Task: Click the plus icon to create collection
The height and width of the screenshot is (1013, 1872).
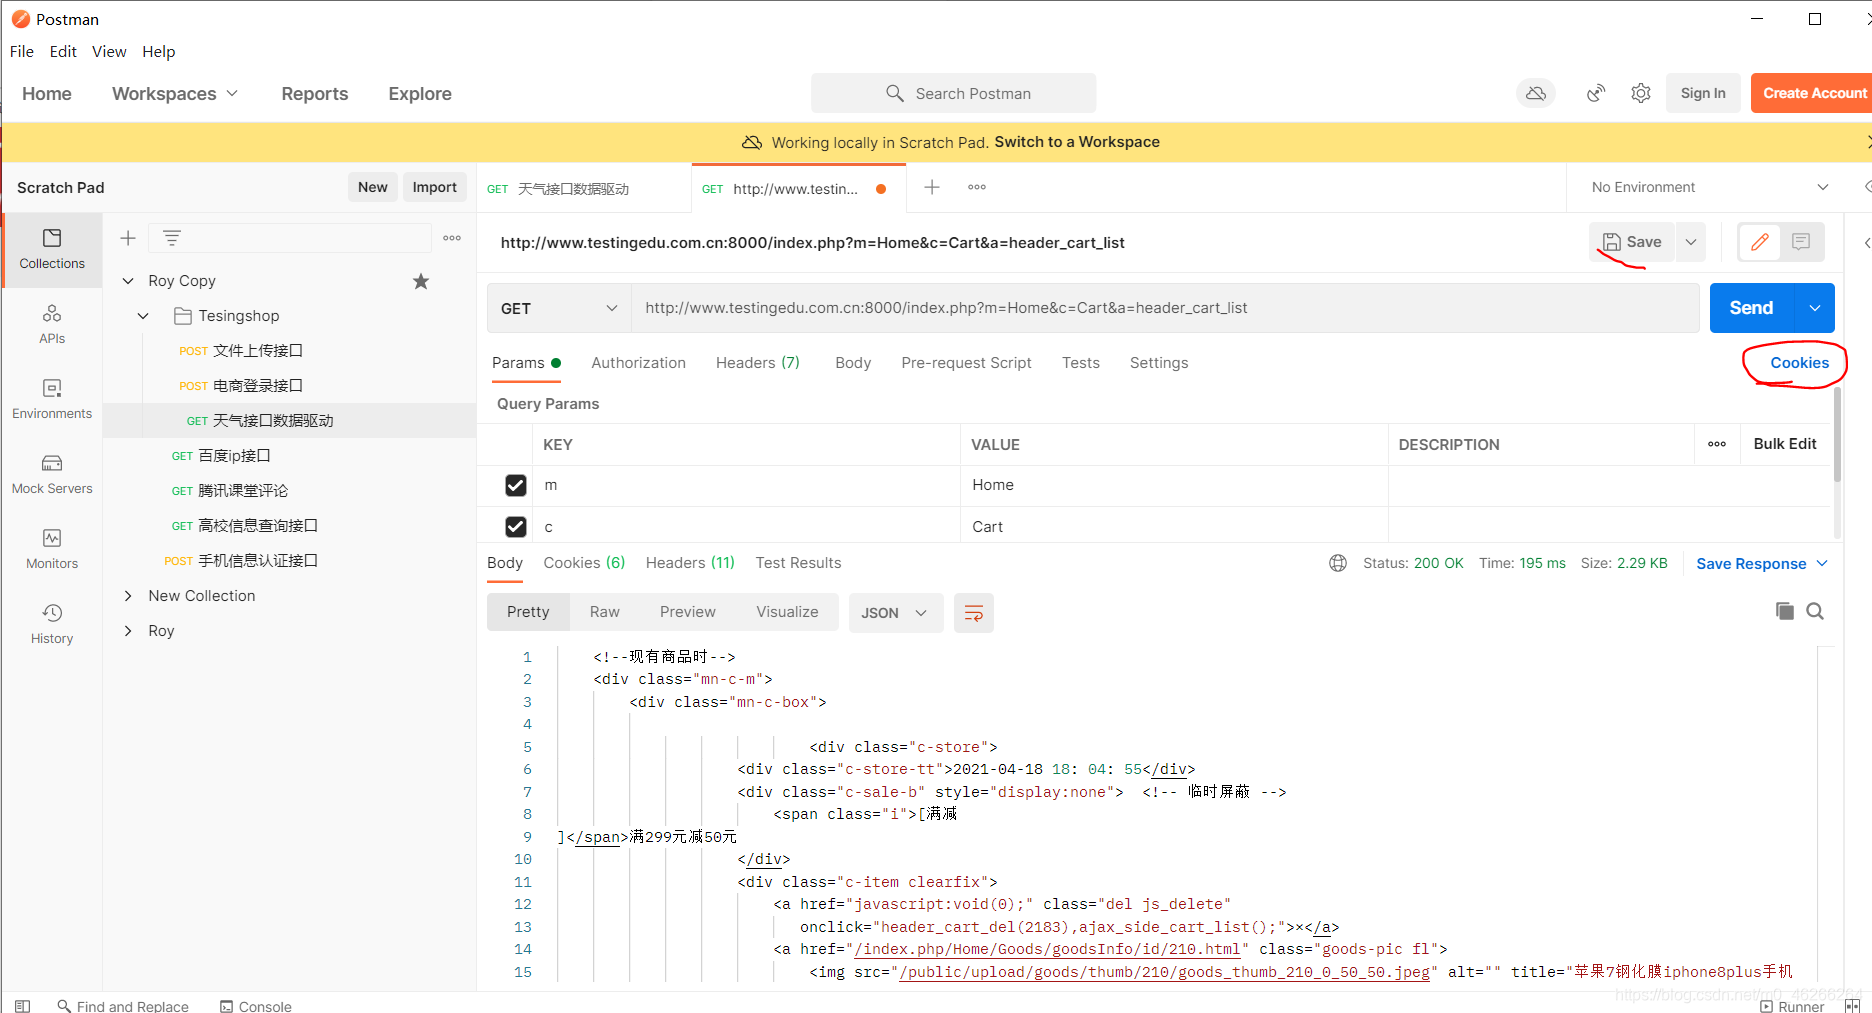Action: coord(128,238)
